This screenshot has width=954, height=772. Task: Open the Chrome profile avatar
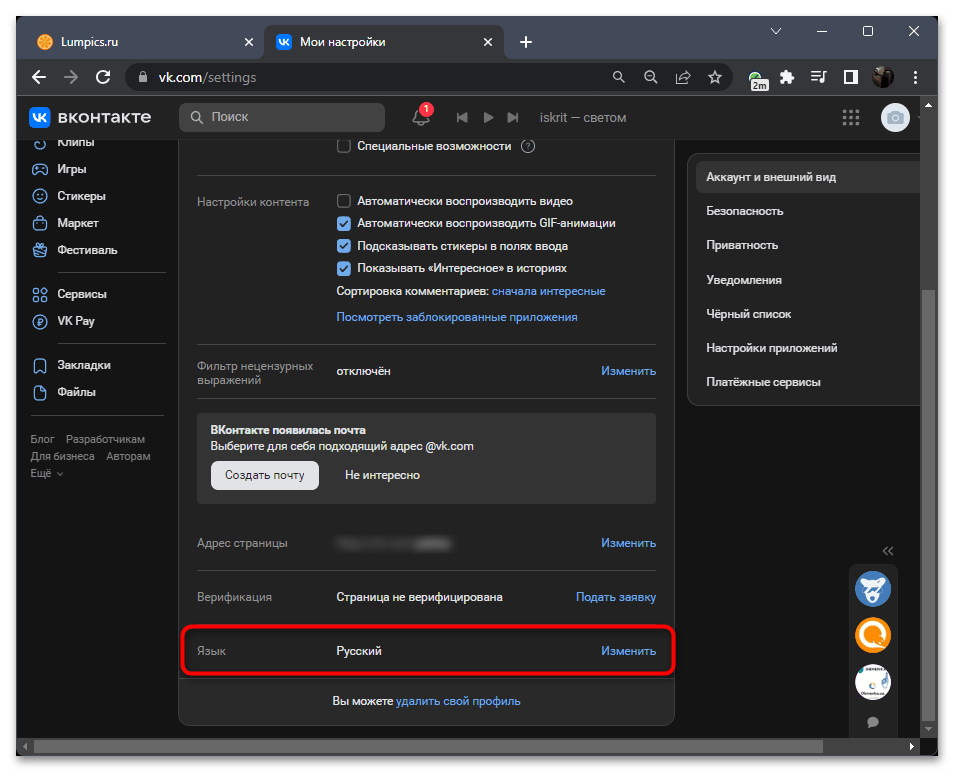click(x=883, y=77)
